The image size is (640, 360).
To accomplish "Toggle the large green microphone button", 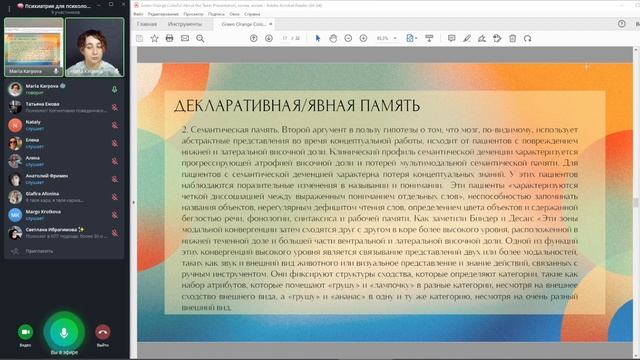I will point(64,332).
